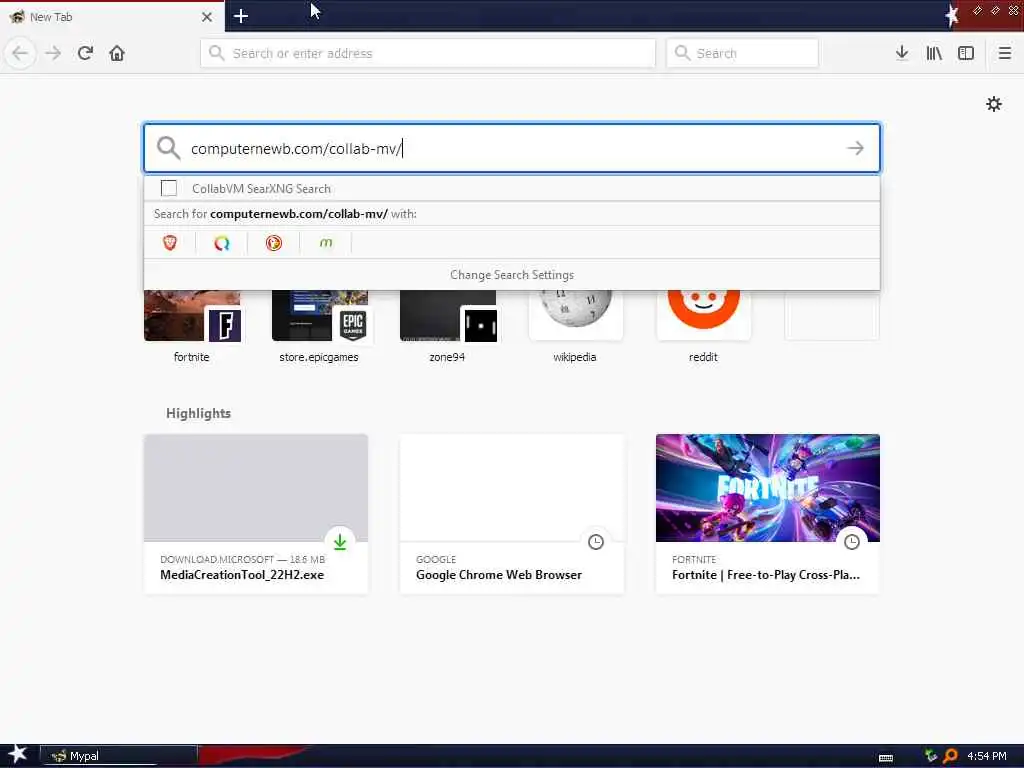The width and height of the screenshot is (1024, 768).
Task: Click history clock badge on Google card
Action: 596,541
